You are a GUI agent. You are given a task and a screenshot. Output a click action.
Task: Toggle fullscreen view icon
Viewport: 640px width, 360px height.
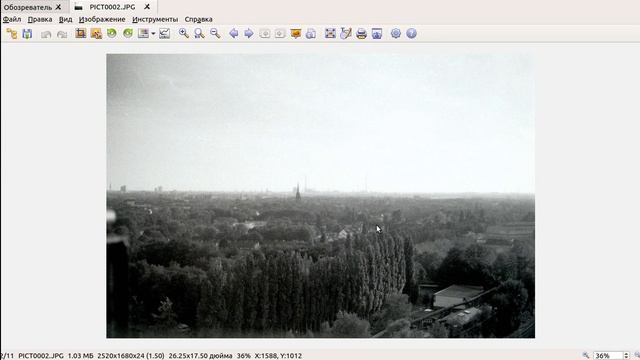tap(330, 33)
